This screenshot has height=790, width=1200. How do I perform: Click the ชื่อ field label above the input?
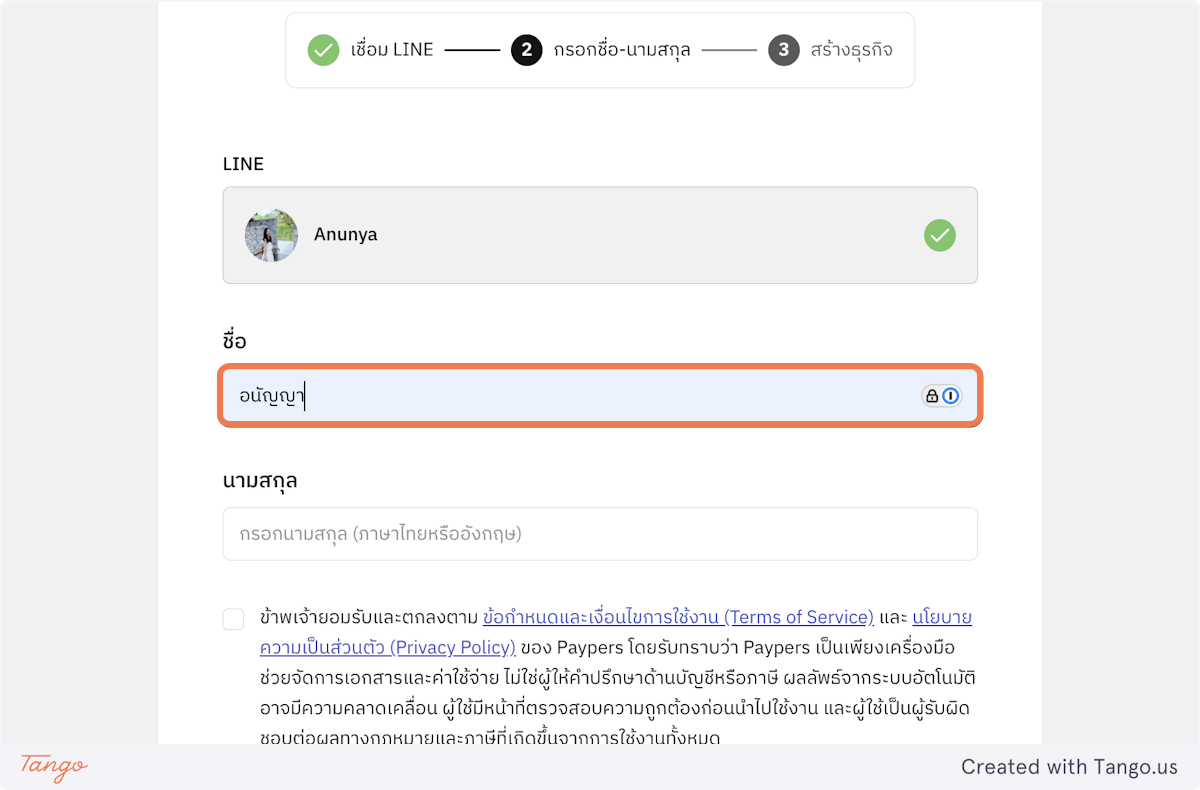tap(234, 339)
